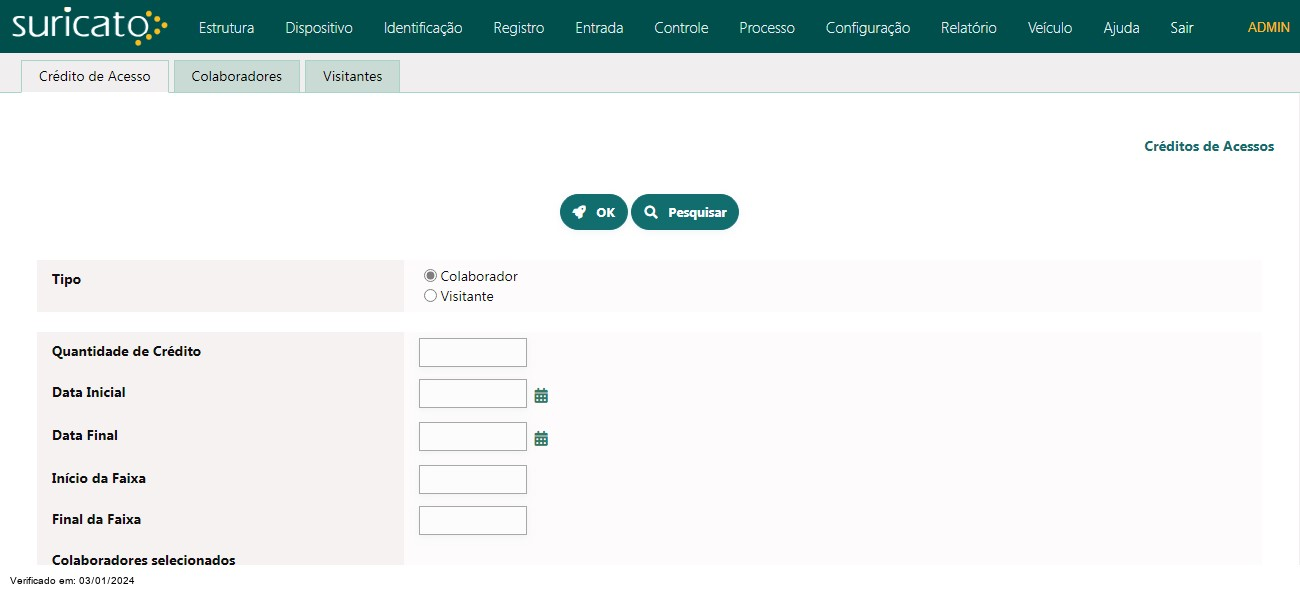Click the ADMIN user label
The image size is (1300, 595).
click(x=1269, y=28)
